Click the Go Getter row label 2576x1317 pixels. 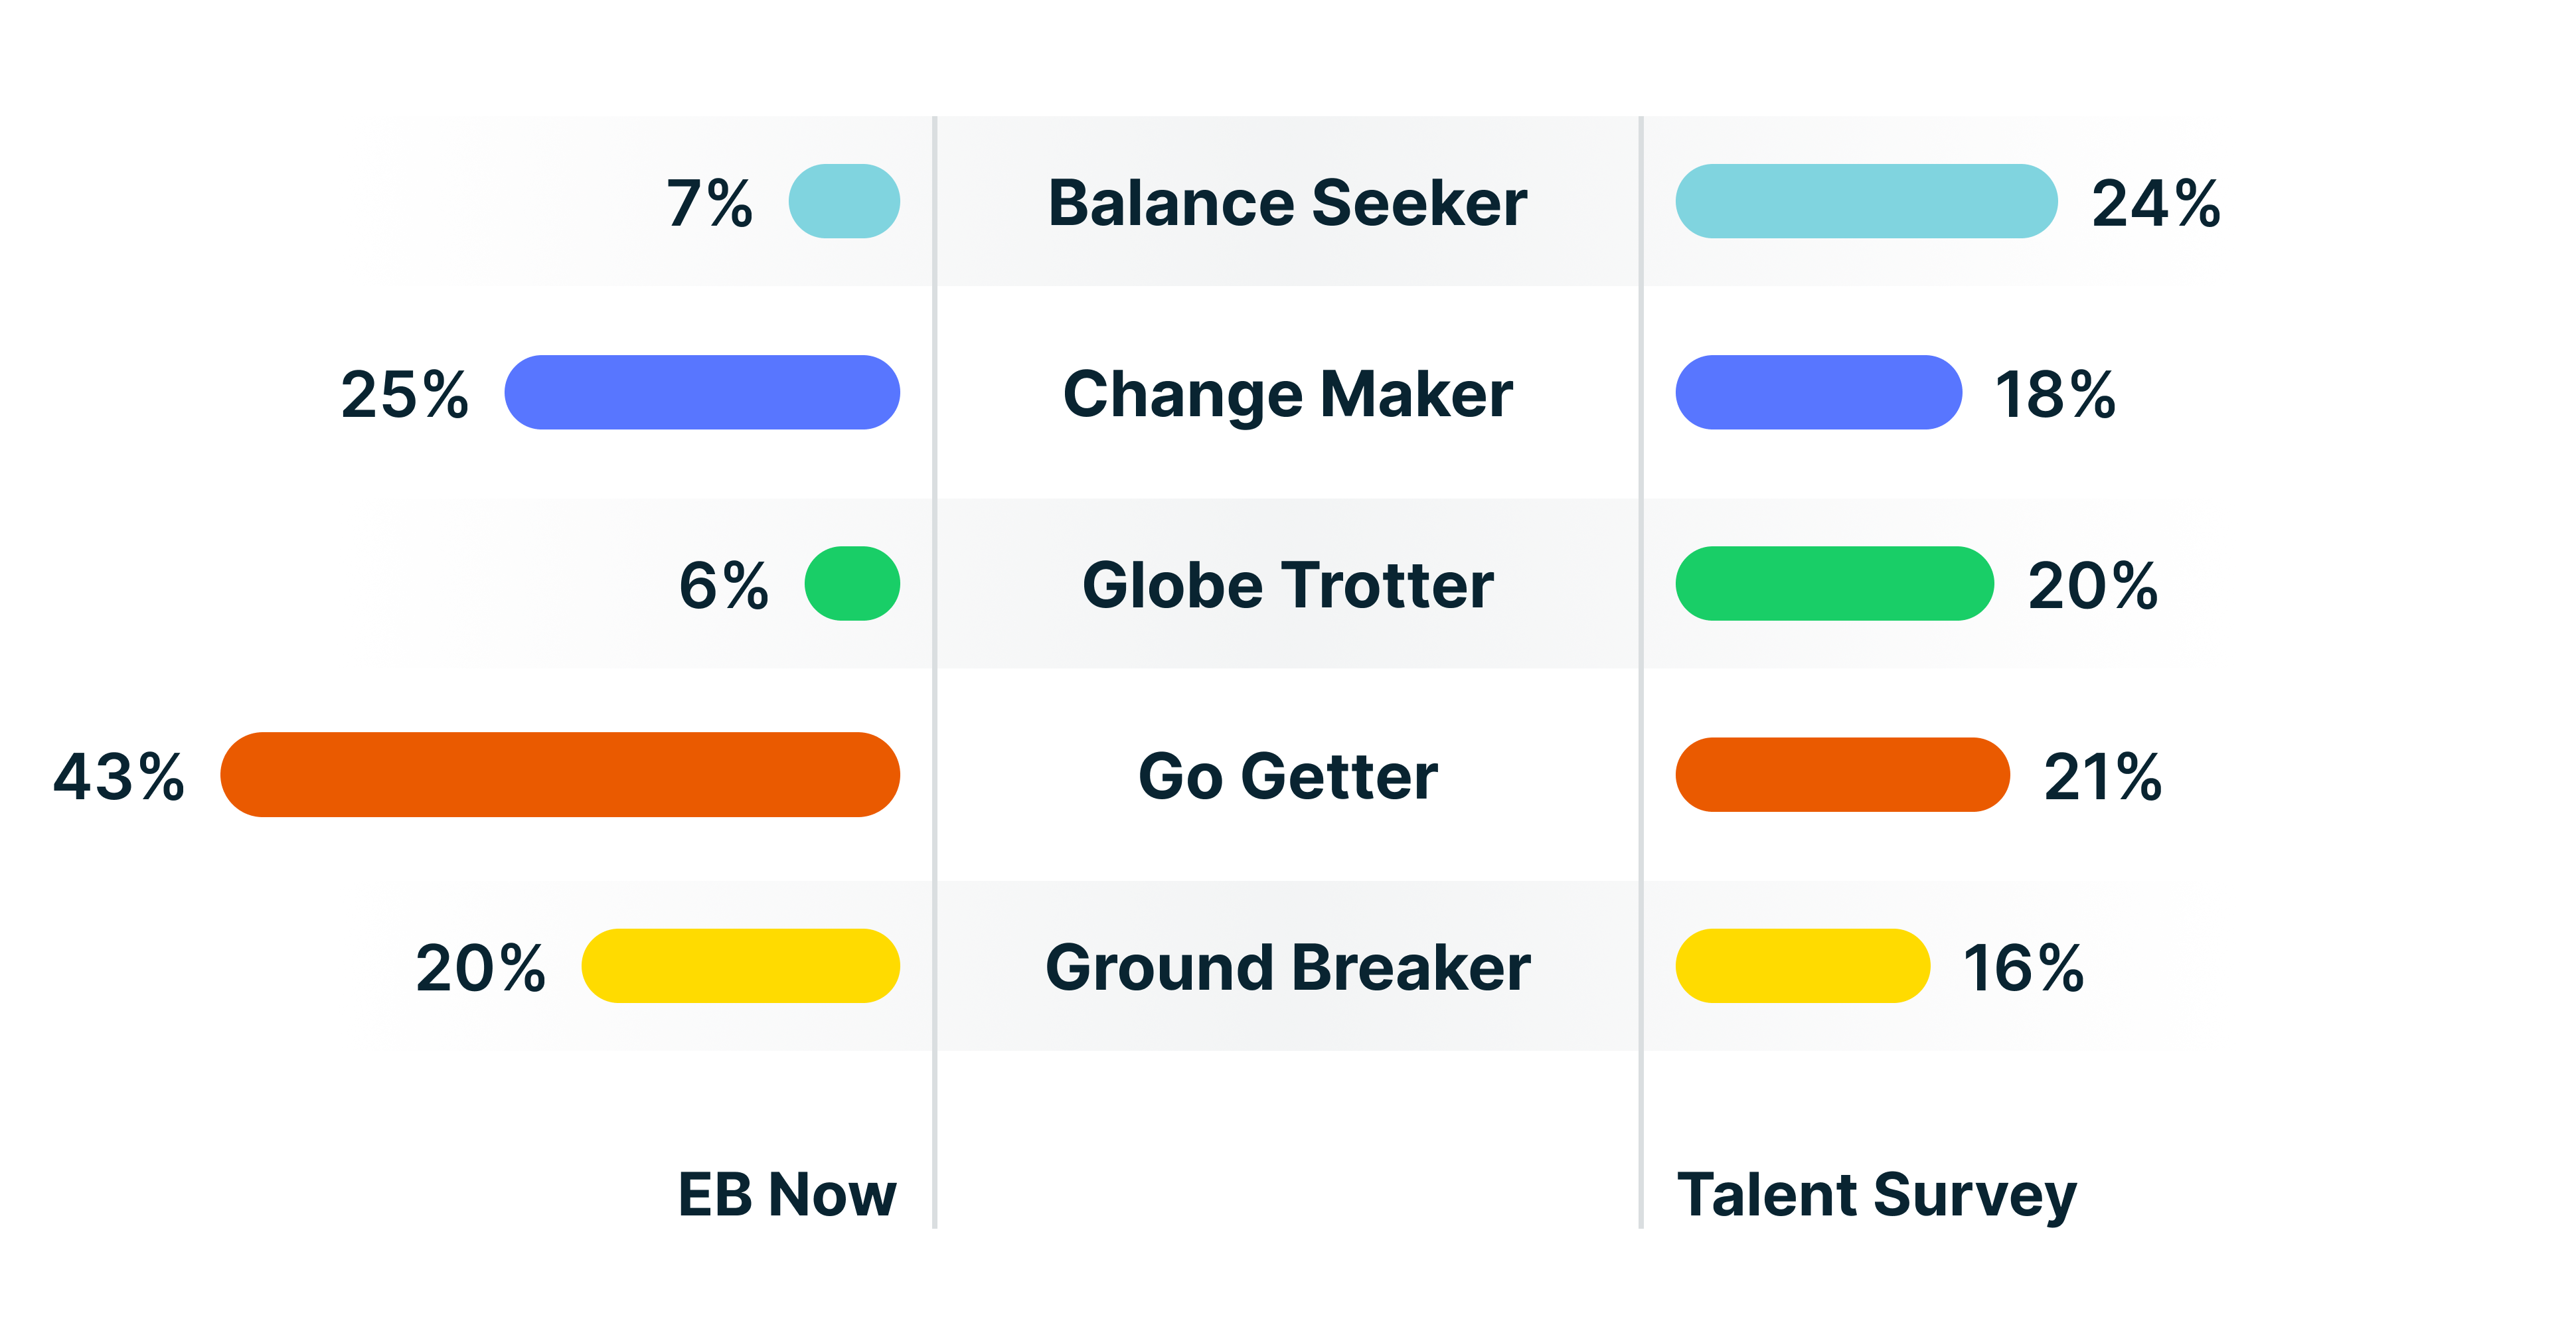click(x=1287, y=776)
